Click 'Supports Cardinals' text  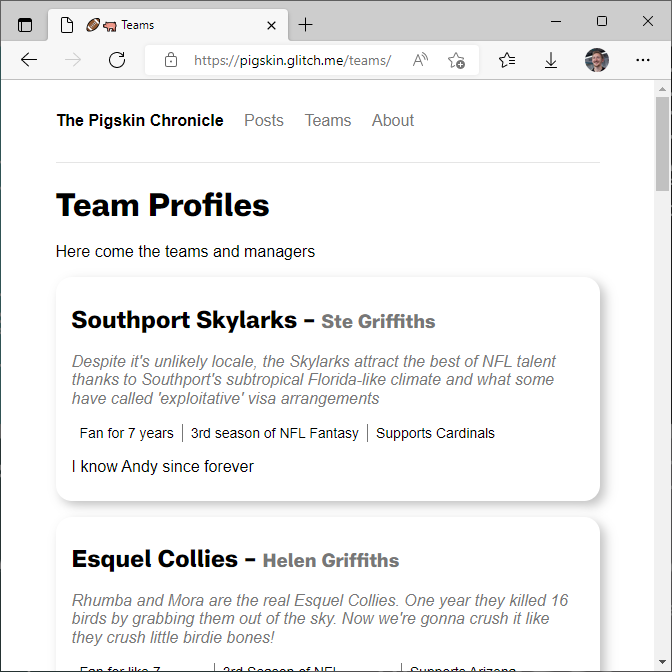pyautogui.click(x=435, y=433)
